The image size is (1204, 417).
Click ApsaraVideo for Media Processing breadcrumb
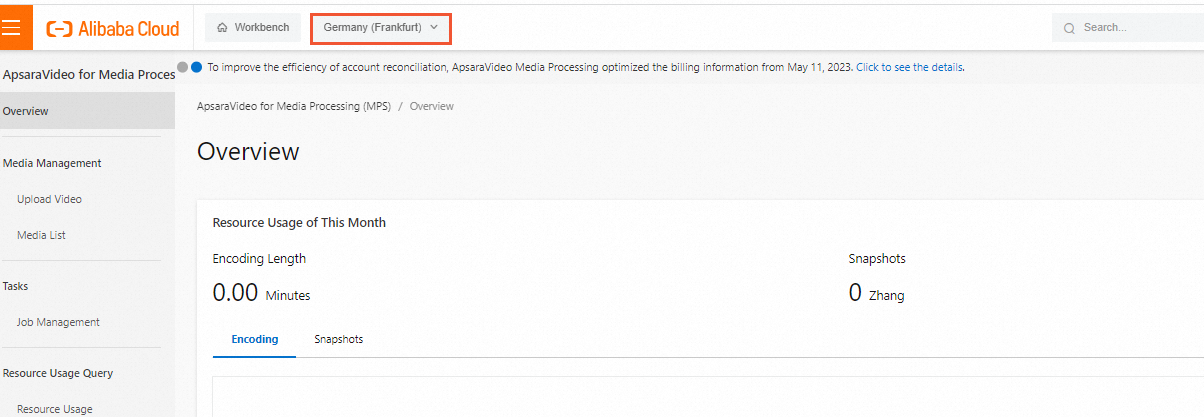293,106
